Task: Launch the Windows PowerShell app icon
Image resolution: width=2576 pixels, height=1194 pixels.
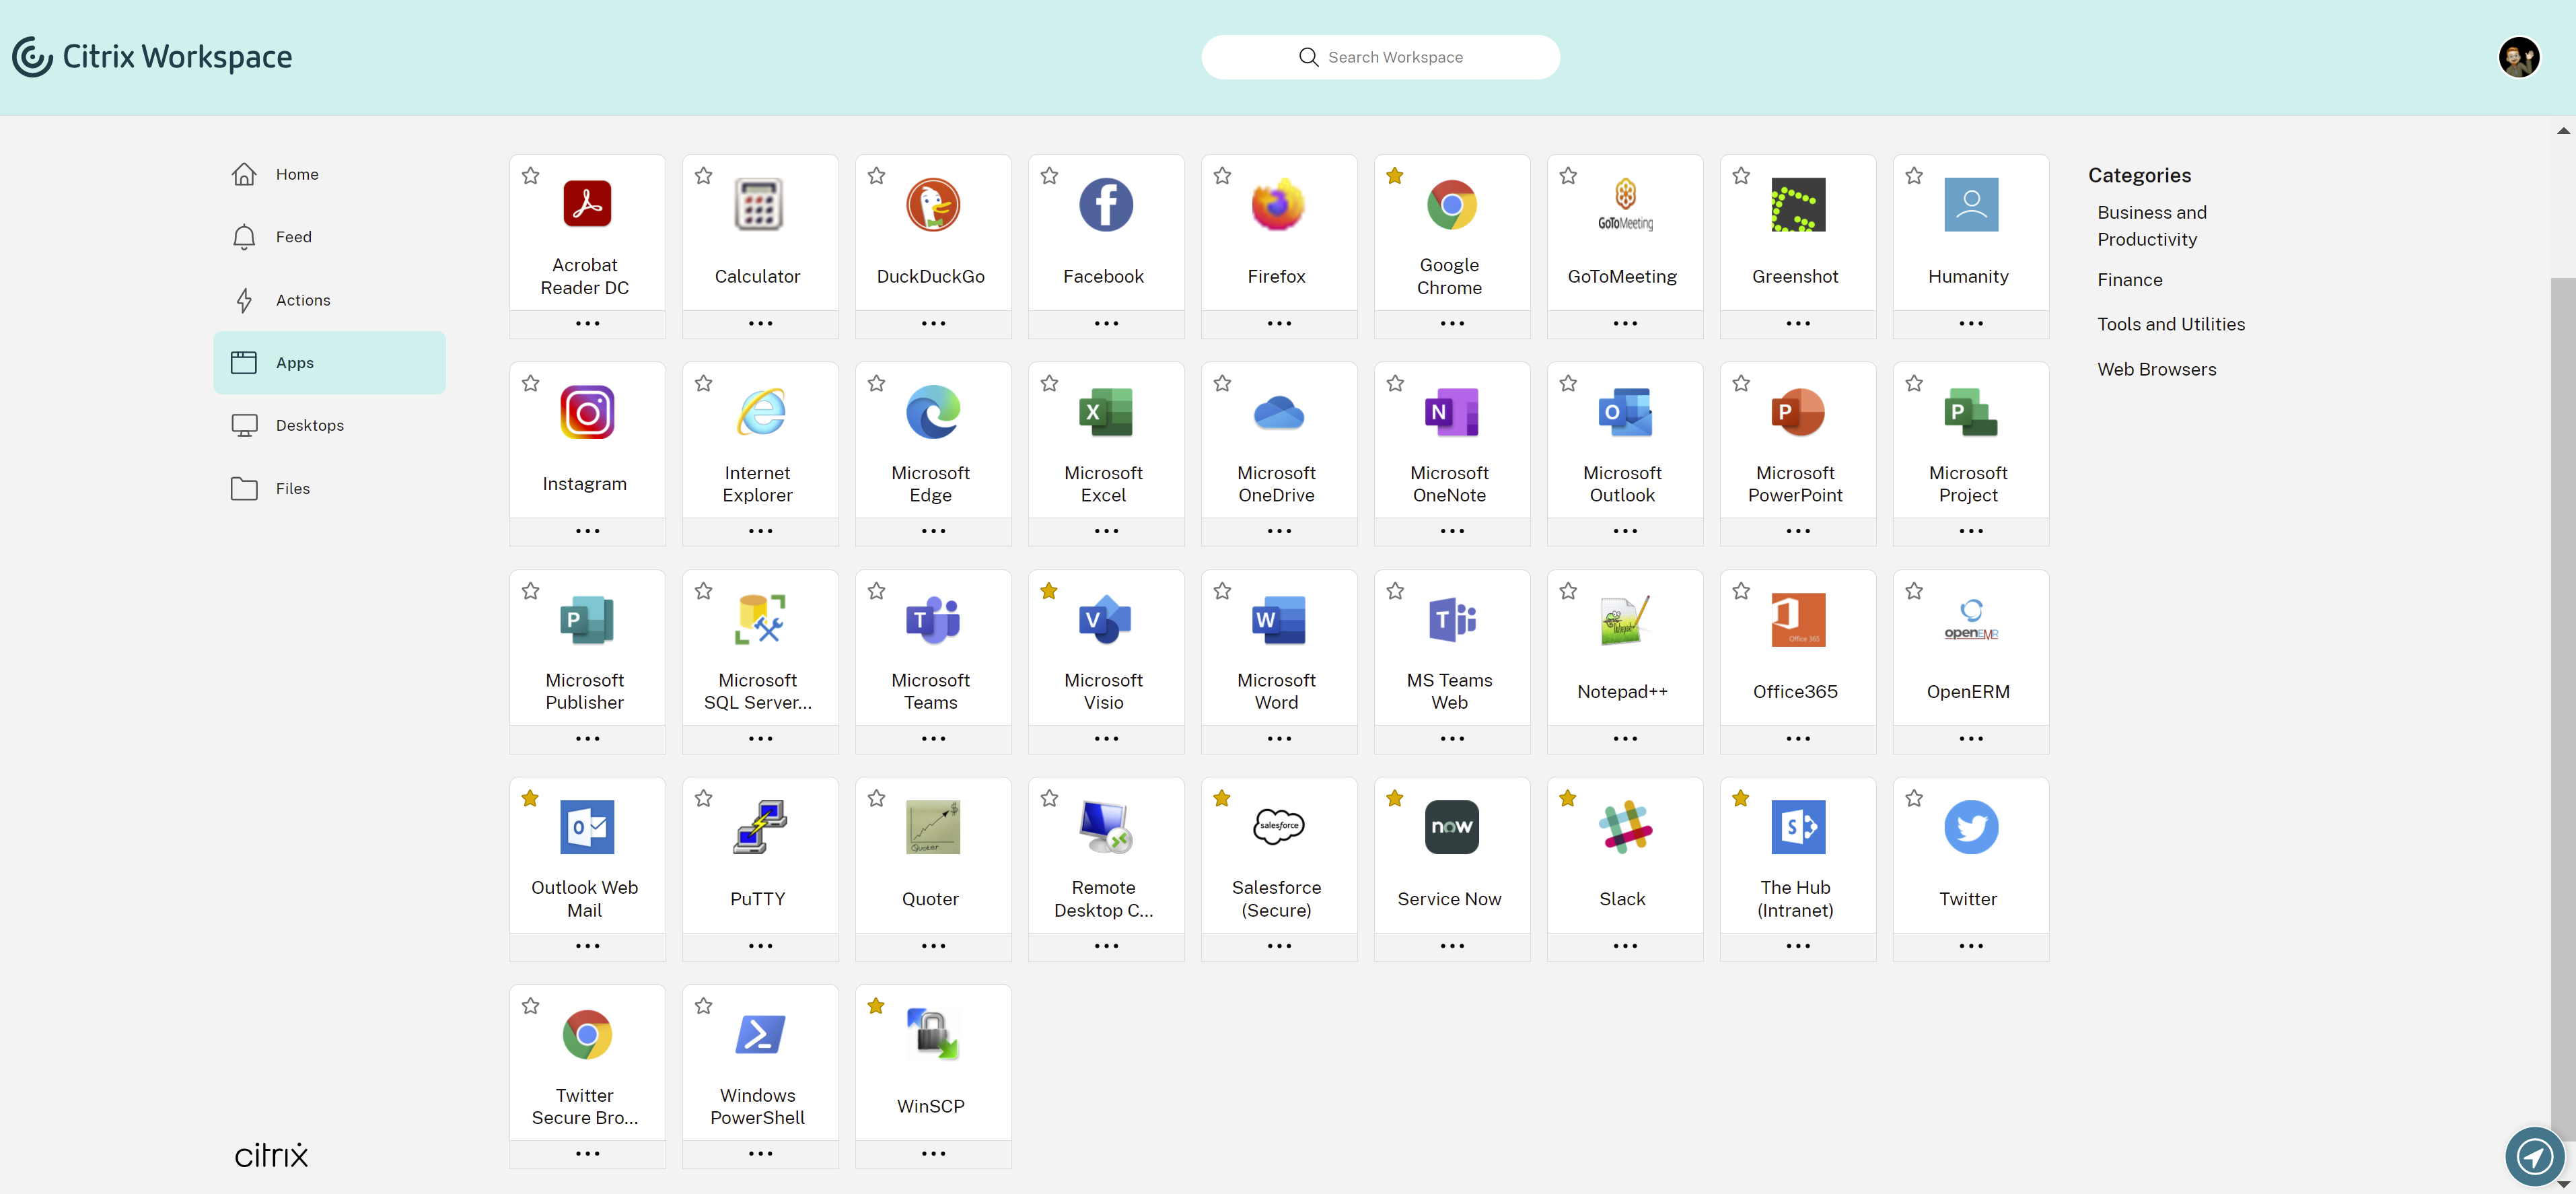Action: coord(759,1034)
